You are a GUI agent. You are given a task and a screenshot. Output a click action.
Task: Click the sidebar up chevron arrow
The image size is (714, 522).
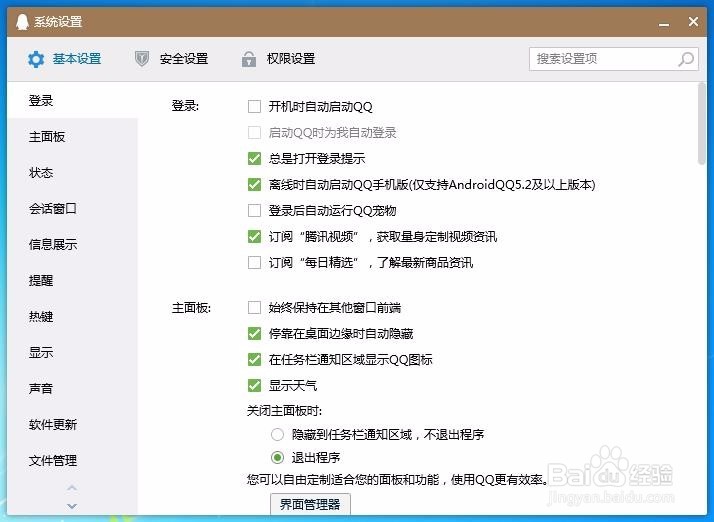pyautogui.click(x=72, y=488)
